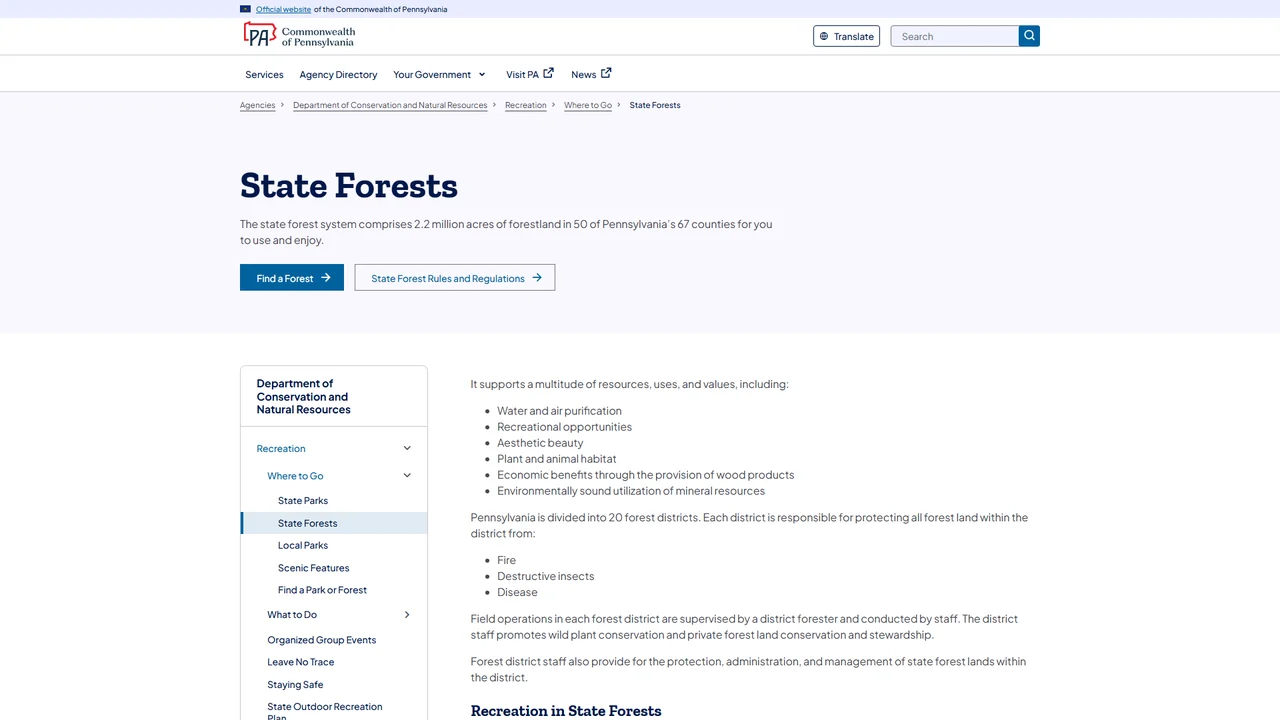Click the News navigation link
Screen dimensions: 1280x720
tap(583, 74)
